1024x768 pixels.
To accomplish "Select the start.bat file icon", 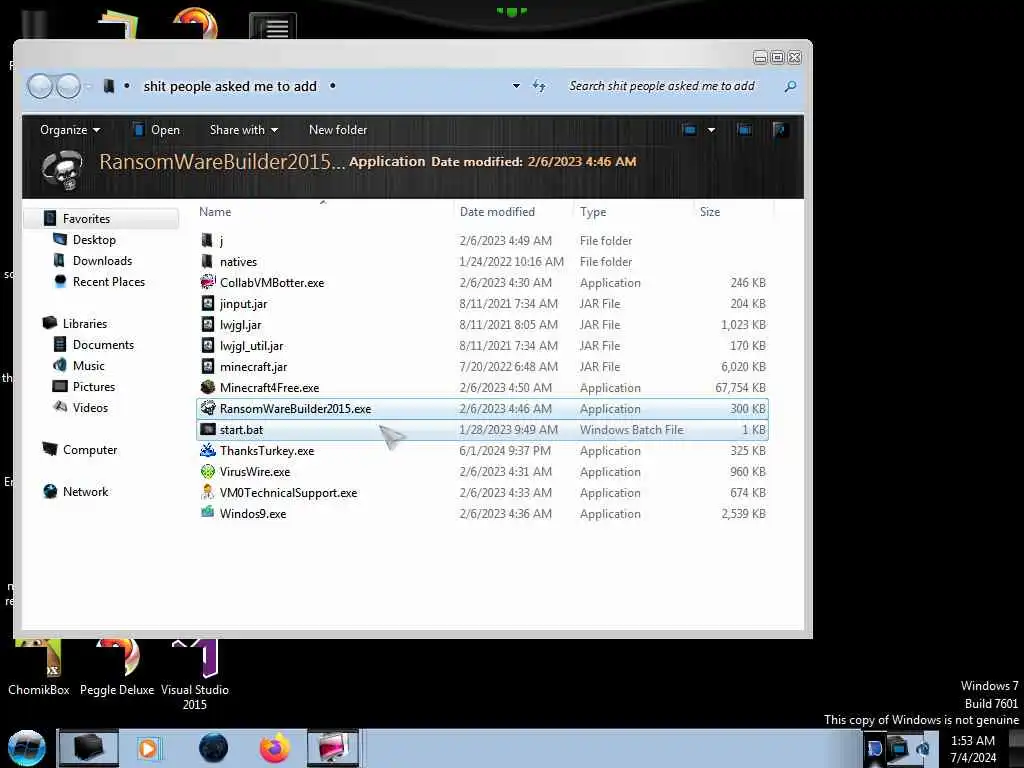I will coord(208,429).
